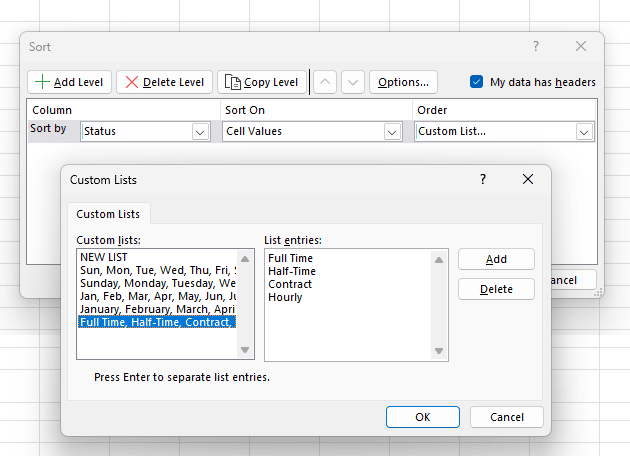The height and width of the screenshot is (456, 630).
Task: Delete the selected custom list
Action: click(x=496, y=289)
